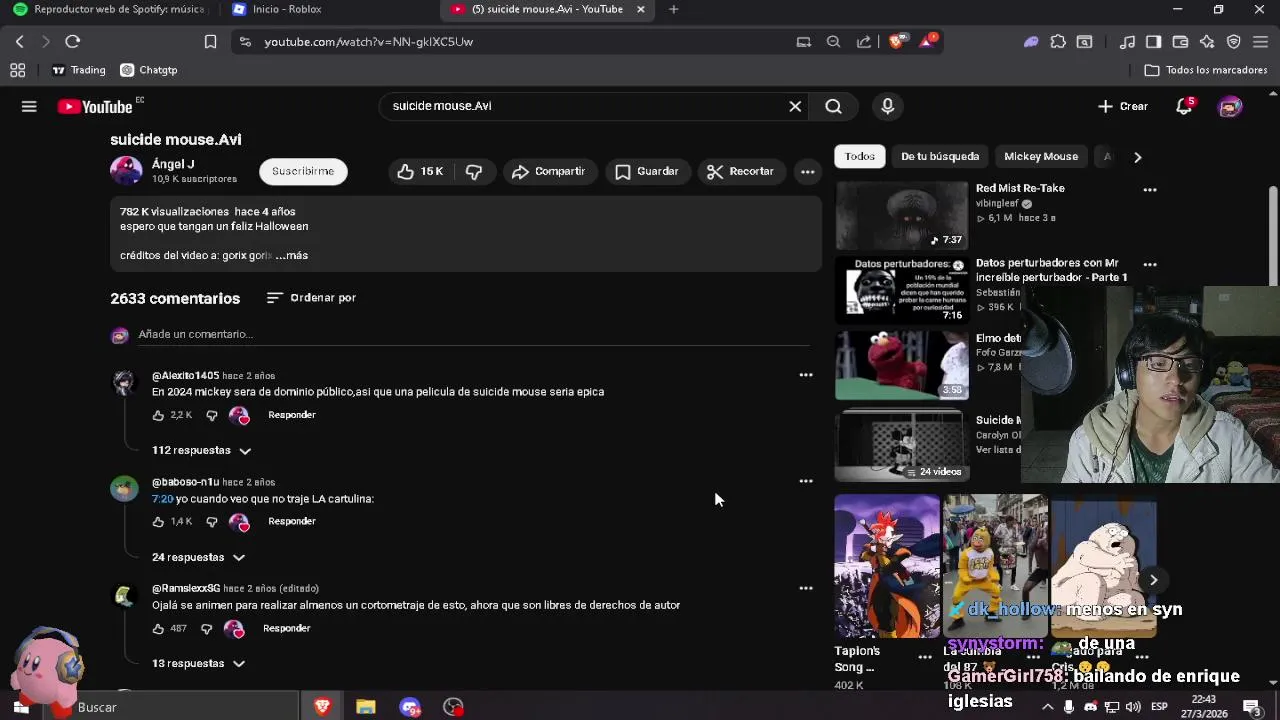Open the Tapion's Song short
This screenshot has height=720, width=1280.
887,566
